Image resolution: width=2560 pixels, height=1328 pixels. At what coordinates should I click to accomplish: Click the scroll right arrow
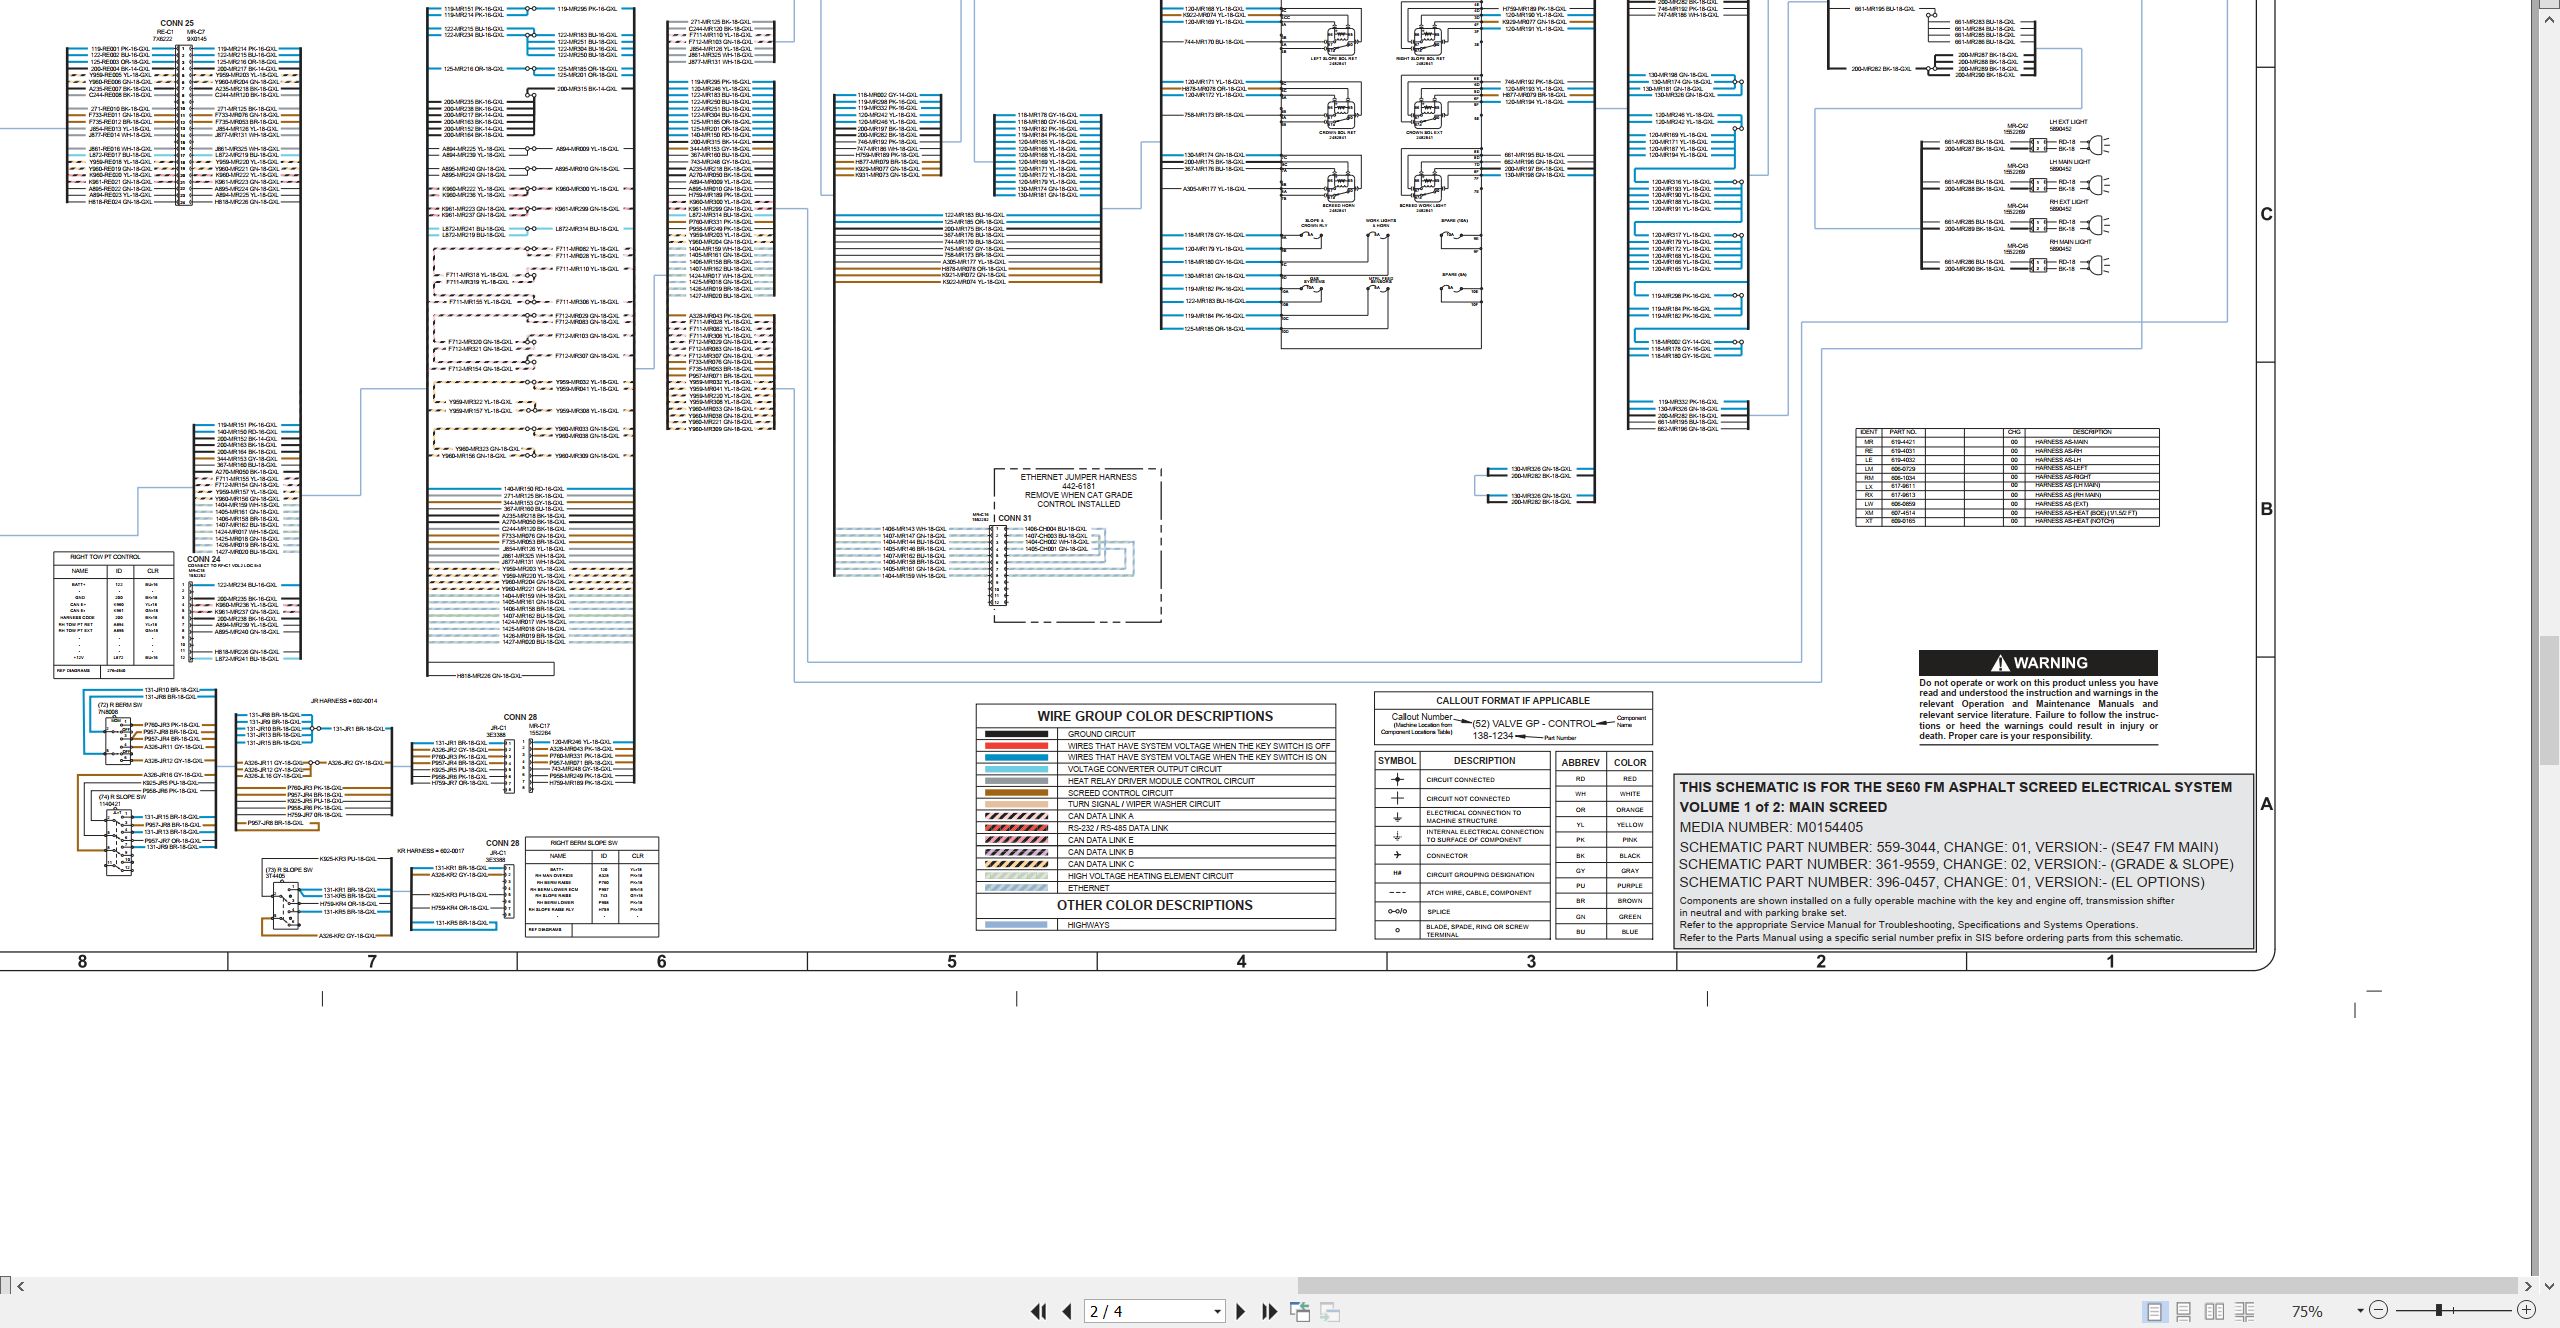tap(2529, 1286)
